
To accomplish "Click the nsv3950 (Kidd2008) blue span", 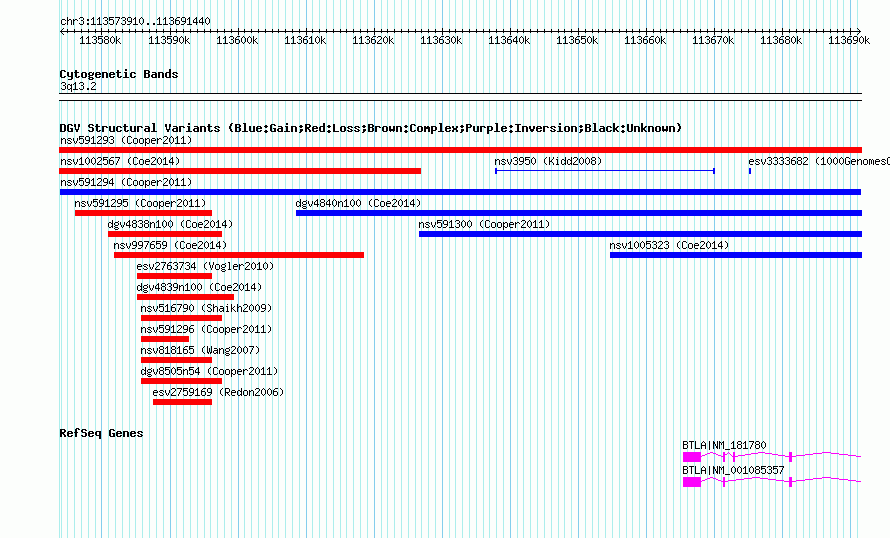I will (x=604, y=171).
